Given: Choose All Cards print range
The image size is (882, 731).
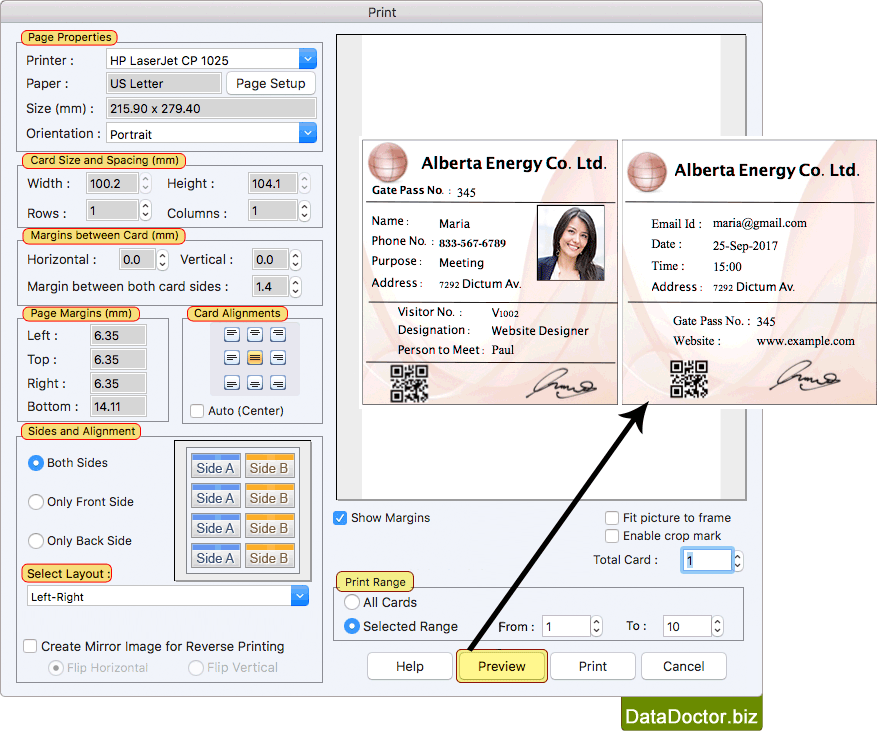Looking at the screenshot, I should tap(352, 602).
